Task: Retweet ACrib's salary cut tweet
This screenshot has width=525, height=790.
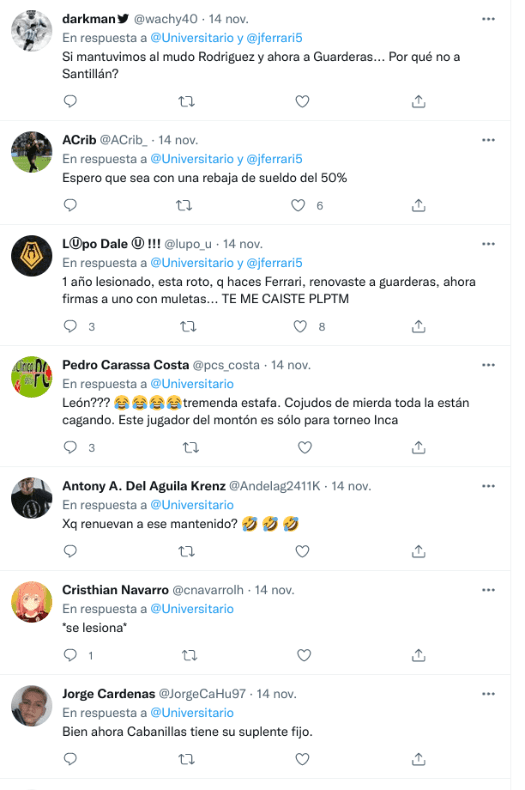Action: (x=184, y=206)
